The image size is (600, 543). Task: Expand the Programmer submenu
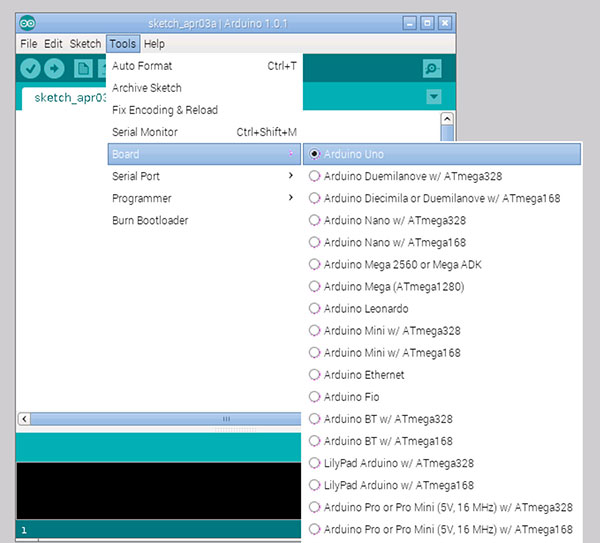(204, 198)
